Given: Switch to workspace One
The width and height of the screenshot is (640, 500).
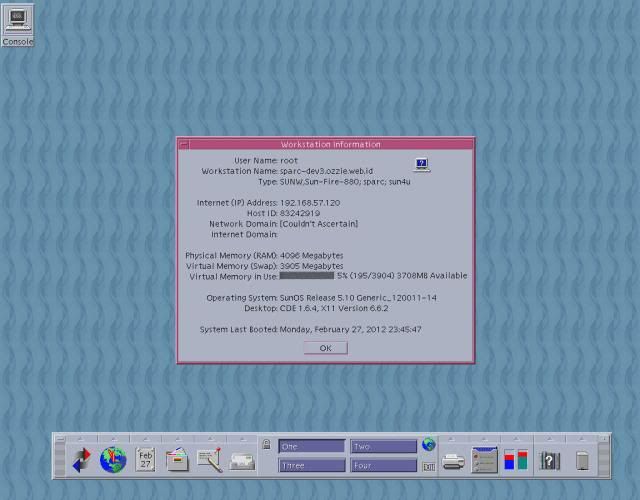Looking at the screenshot, I should (311, 447).
